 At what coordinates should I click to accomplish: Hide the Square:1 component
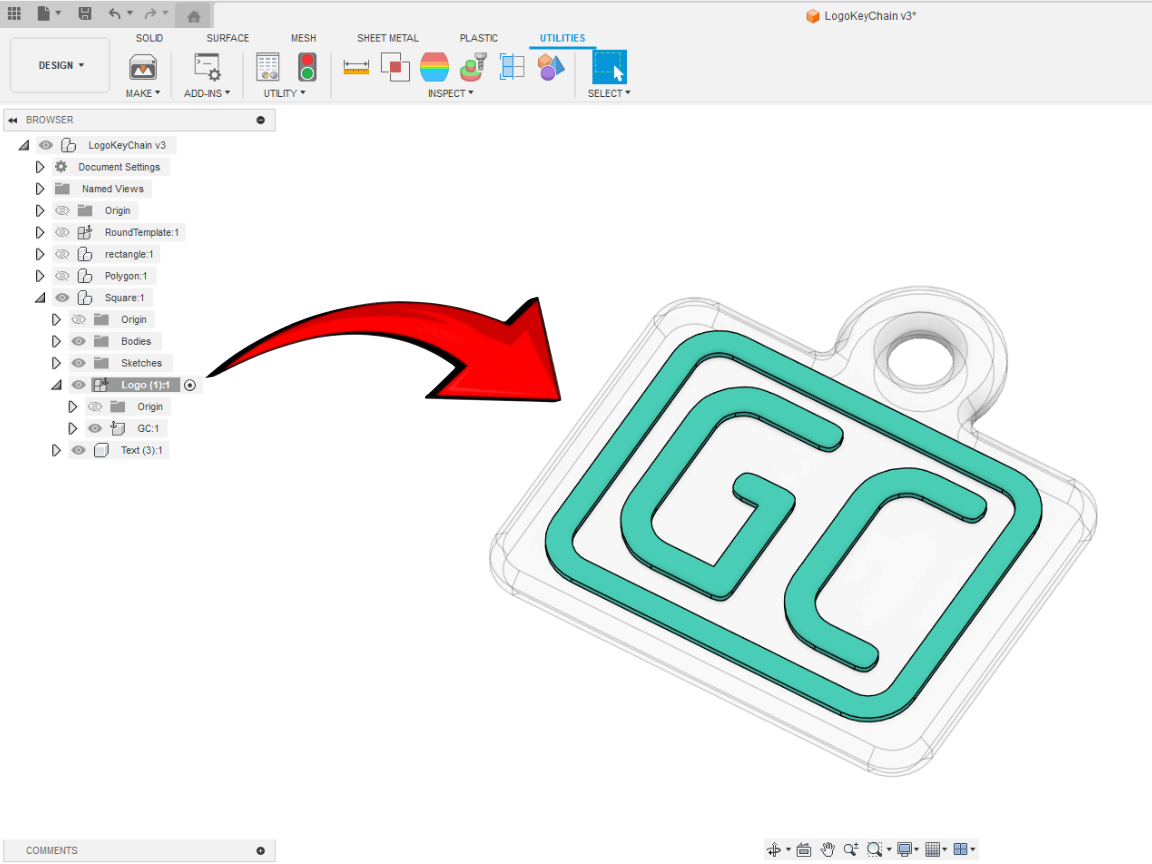tap(62, 297)
